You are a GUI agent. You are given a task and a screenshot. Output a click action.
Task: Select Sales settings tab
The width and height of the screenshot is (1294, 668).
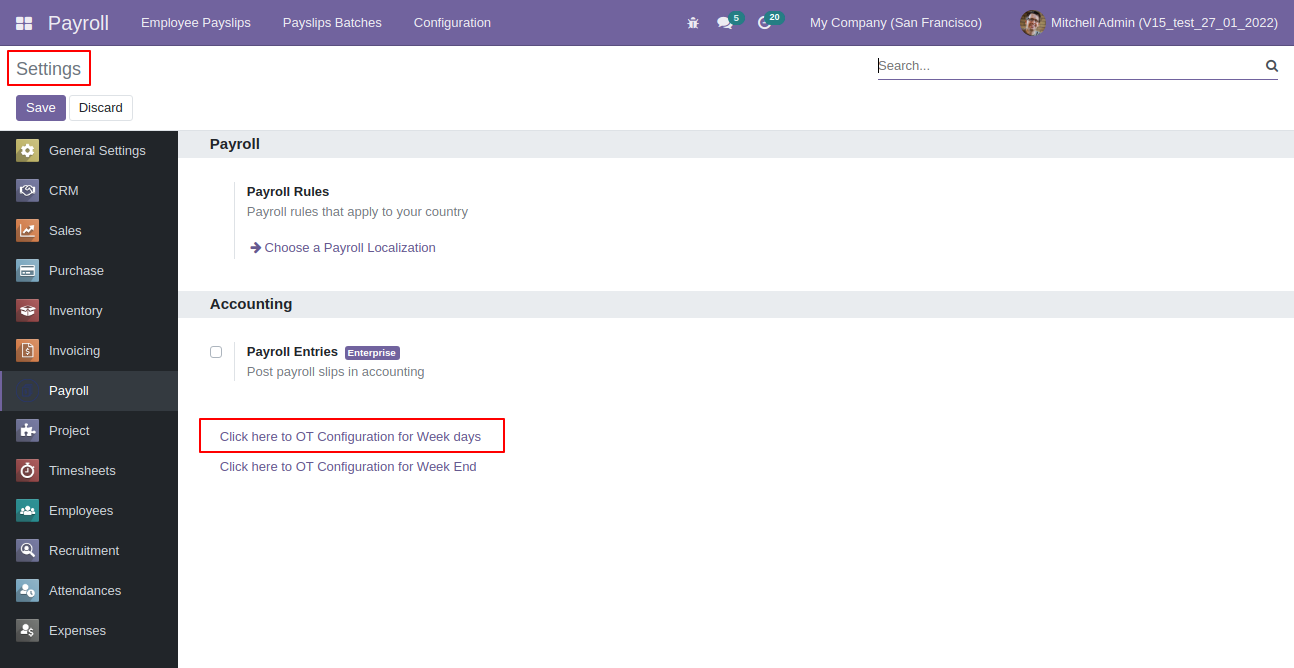(89, 231)
